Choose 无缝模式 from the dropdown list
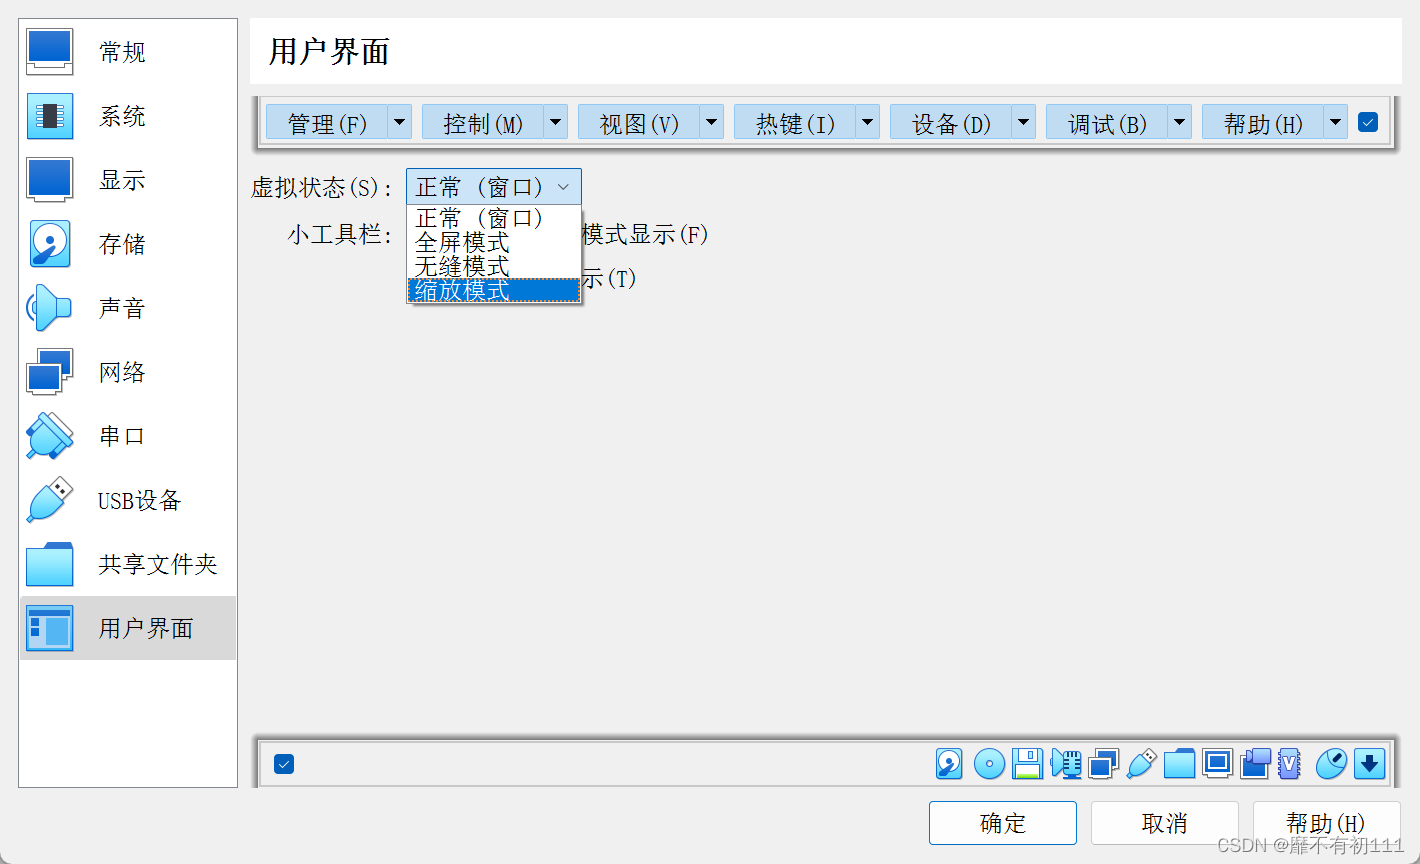The height and width of the screenshot is (864, 1420). tap(494, 266)
